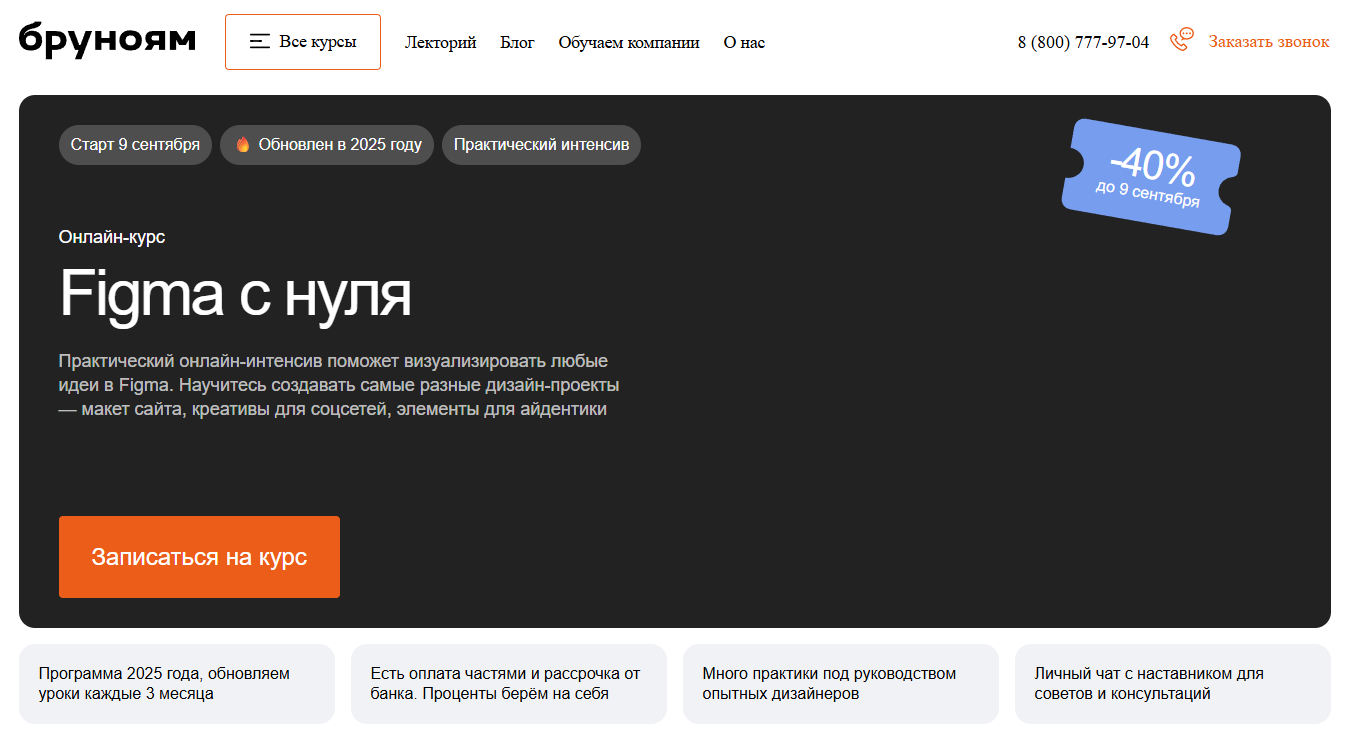Open the Лекторий menu item

tap(440, 42)
